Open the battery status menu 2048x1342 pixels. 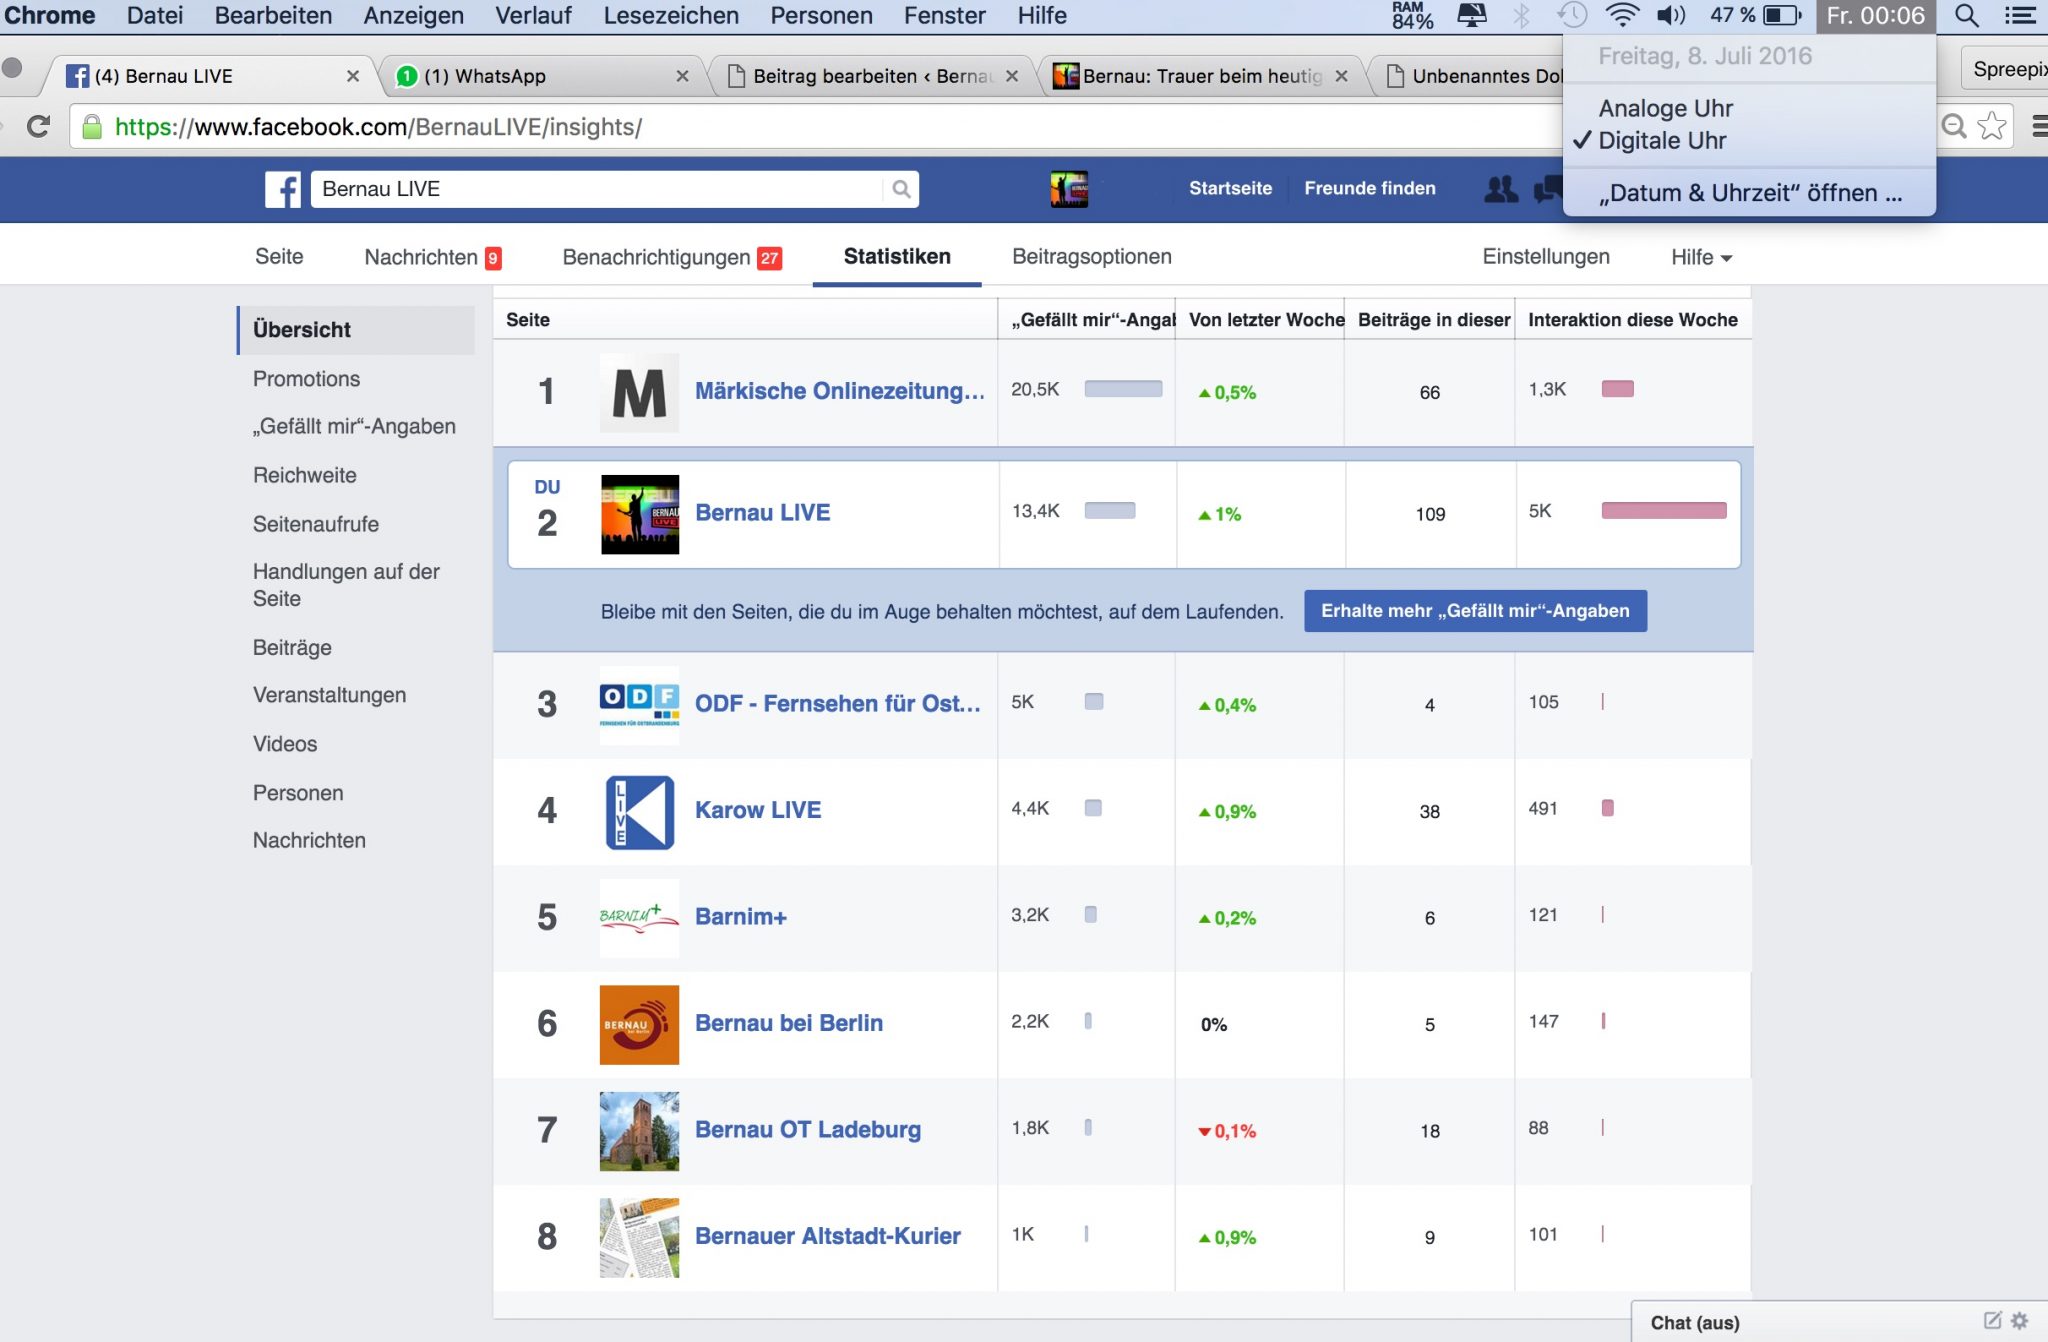pos(1781,16)
